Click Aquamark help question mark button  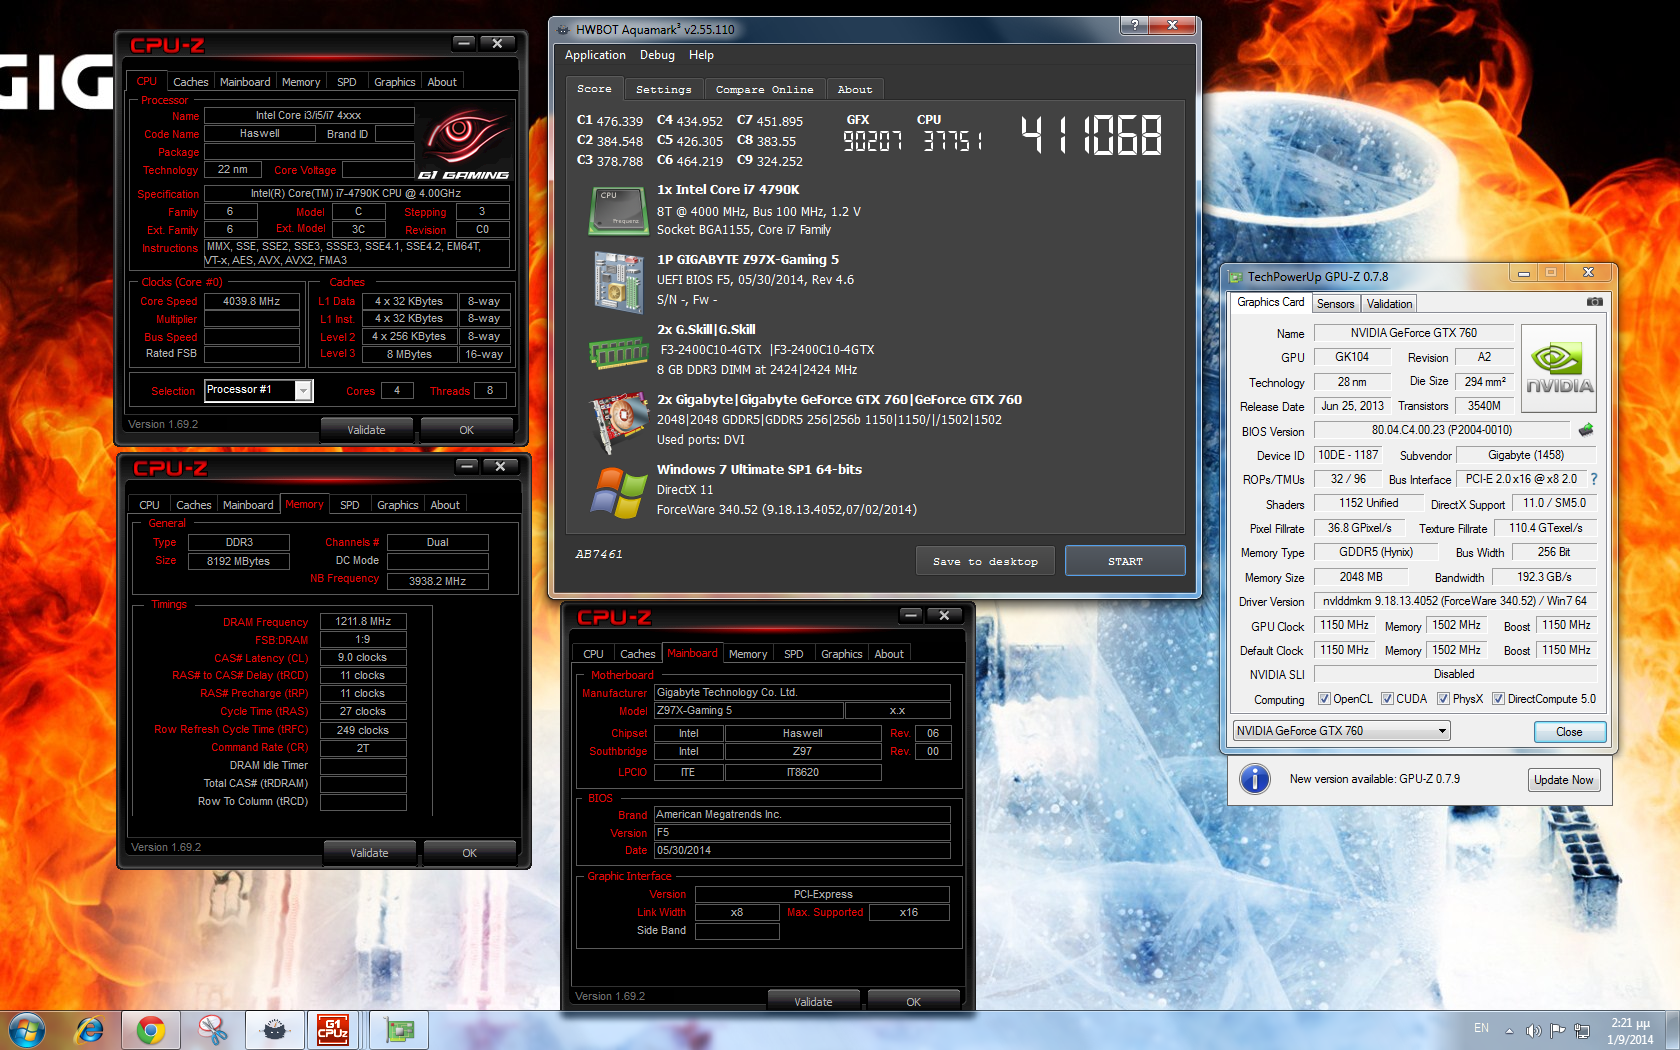1133,26
